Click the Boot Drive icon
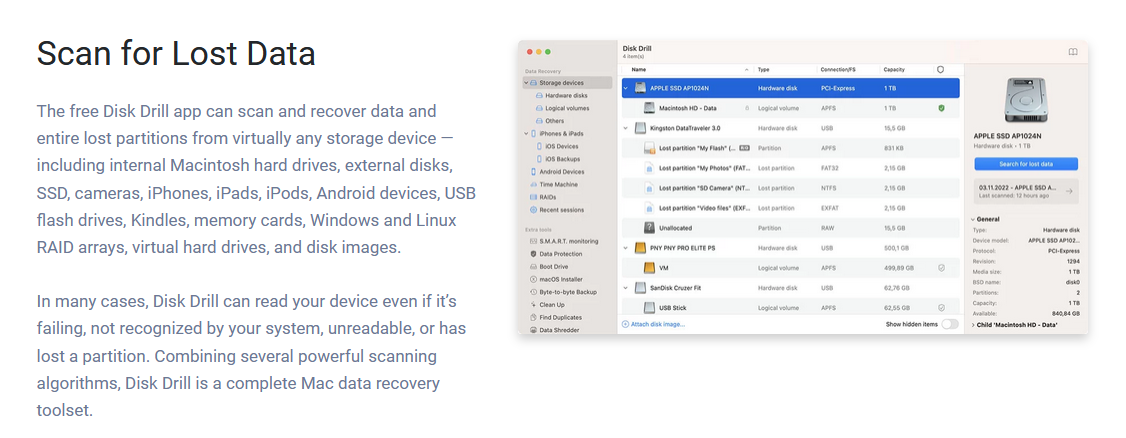Viewport: 1126px width, 438px height. coord(533,266)
